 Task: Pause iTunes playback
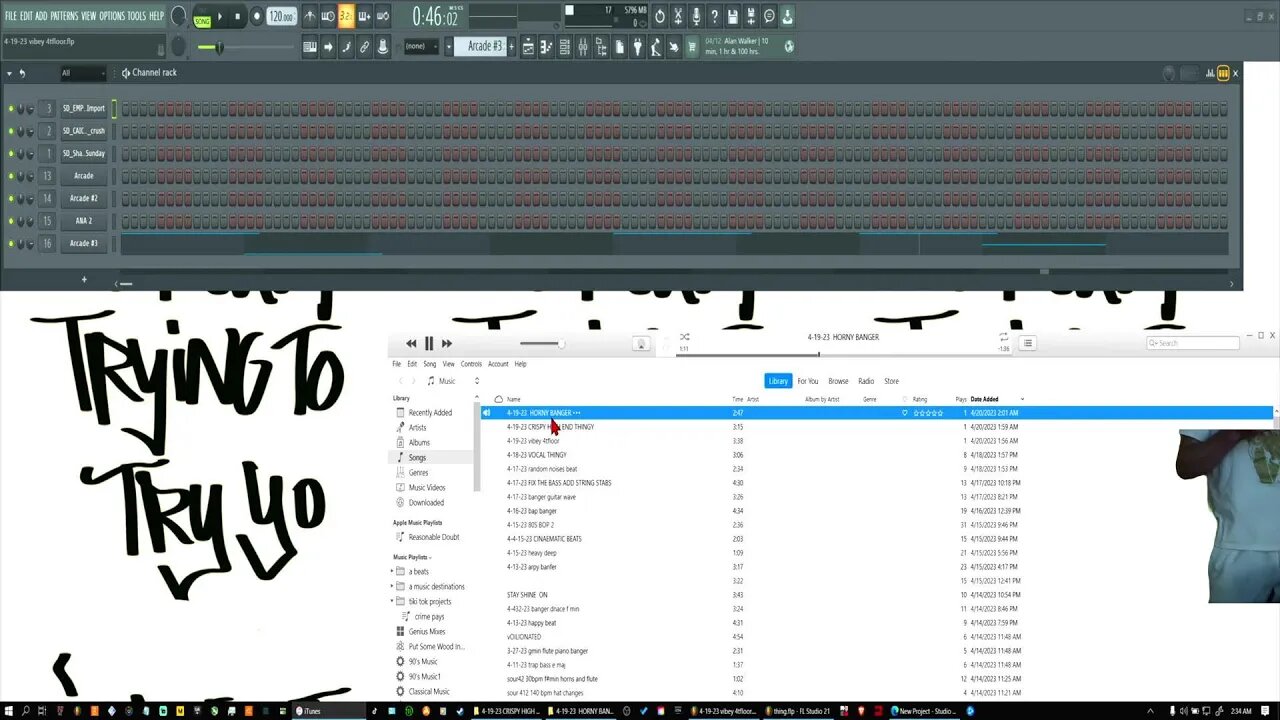(429, 343)
